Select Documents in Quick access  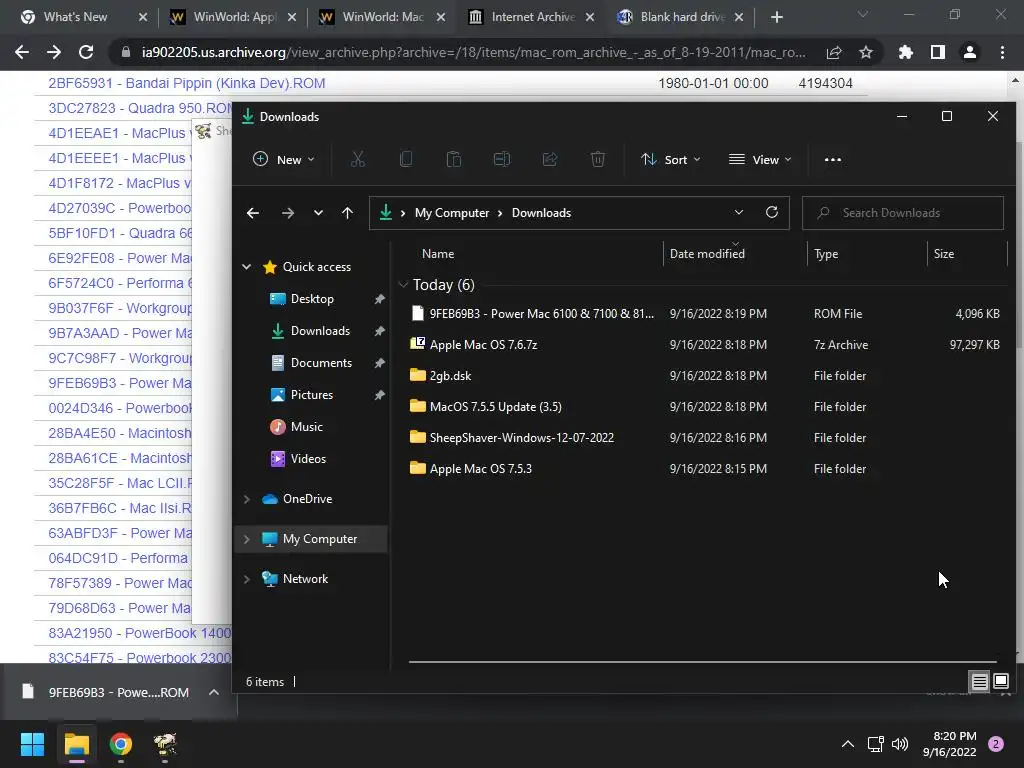[x=321, y=363]
